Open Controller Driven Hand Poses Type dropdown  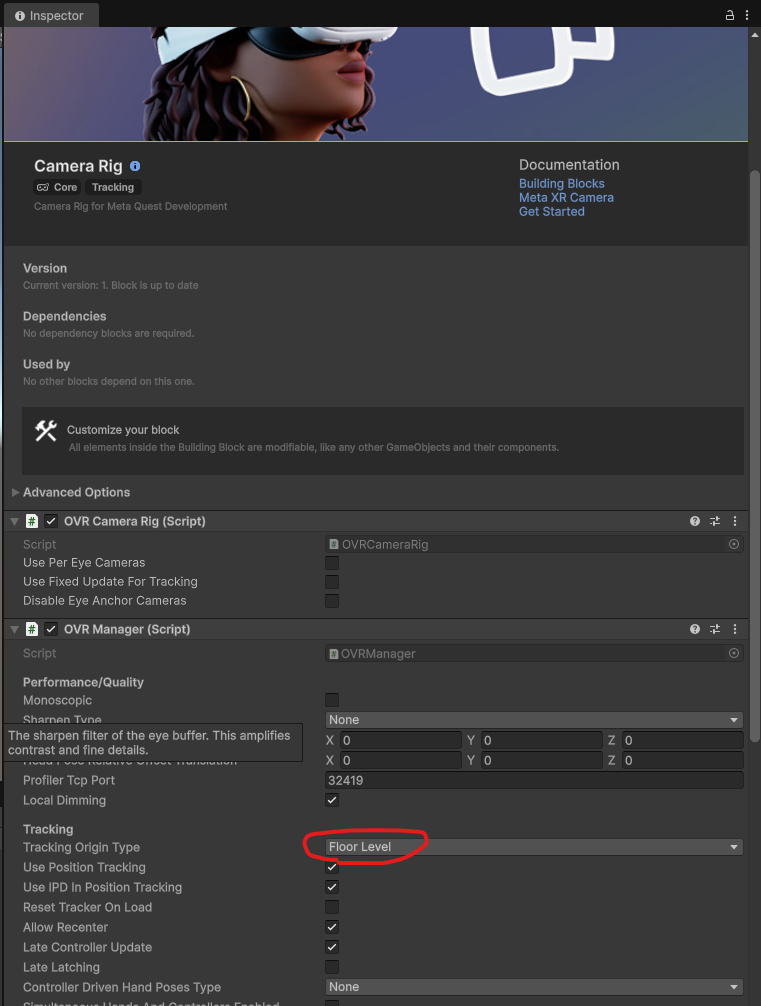pyautogui.click(x=534, y=987)
